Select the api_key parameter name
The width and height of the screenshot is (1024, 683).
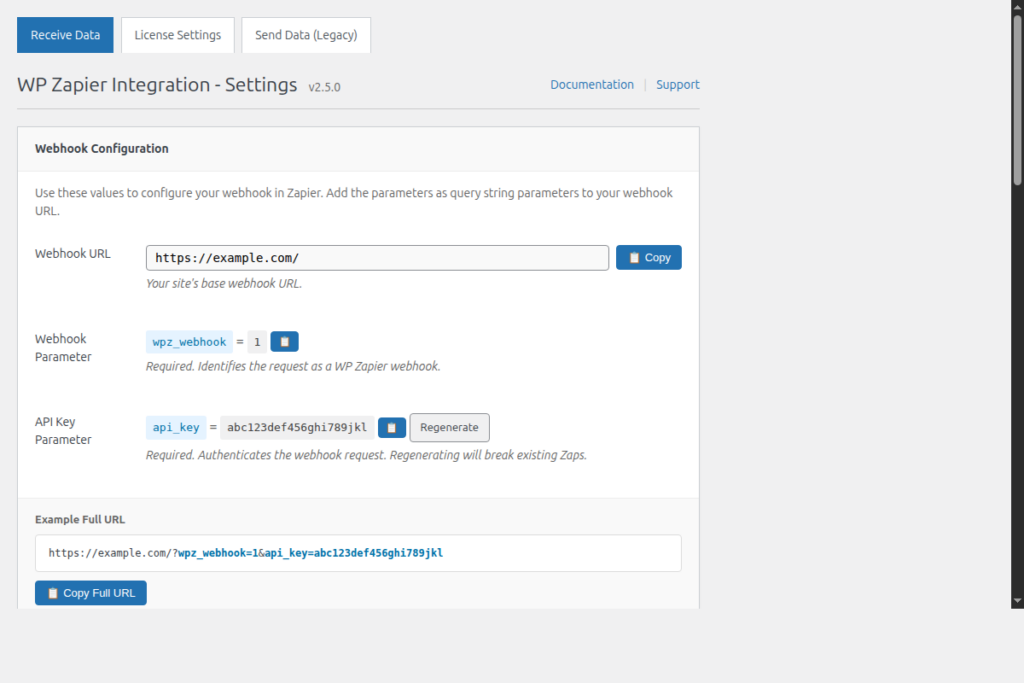click(176, 428)
